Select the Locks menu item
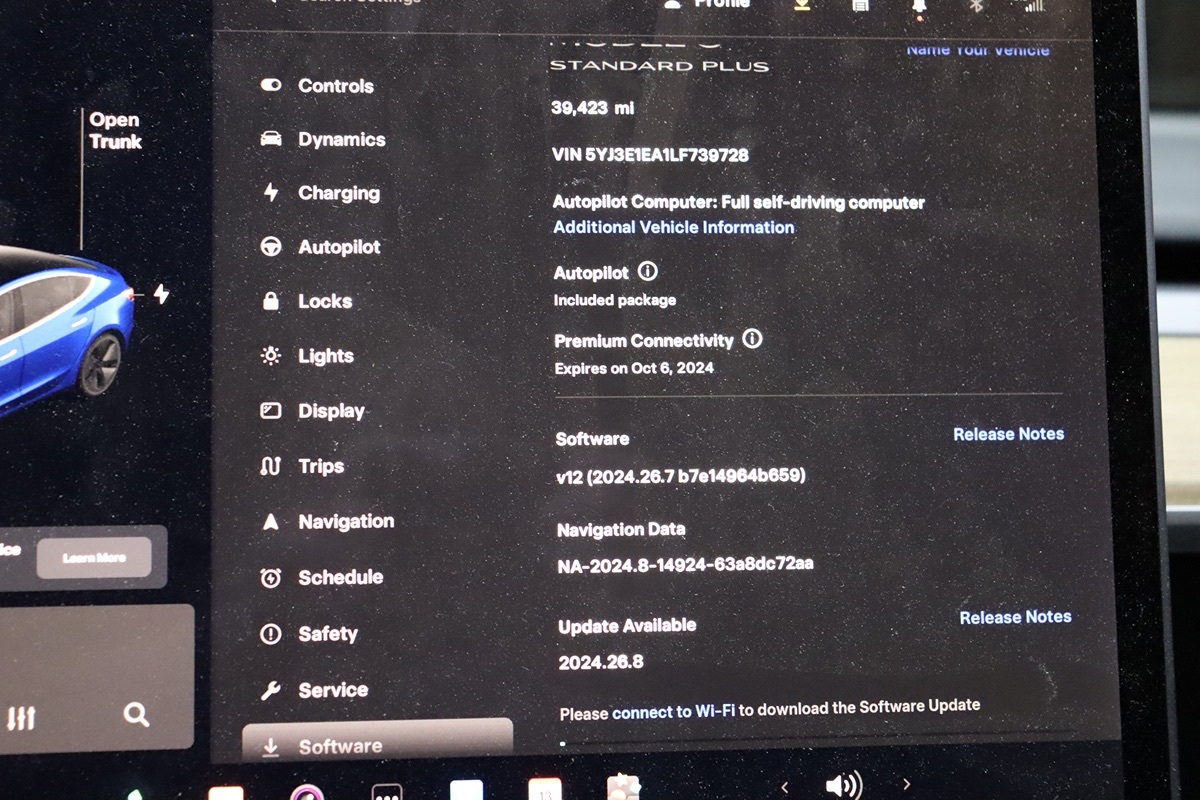The width and height of the screenshot is (1200, 800). (x=306, y=301)
